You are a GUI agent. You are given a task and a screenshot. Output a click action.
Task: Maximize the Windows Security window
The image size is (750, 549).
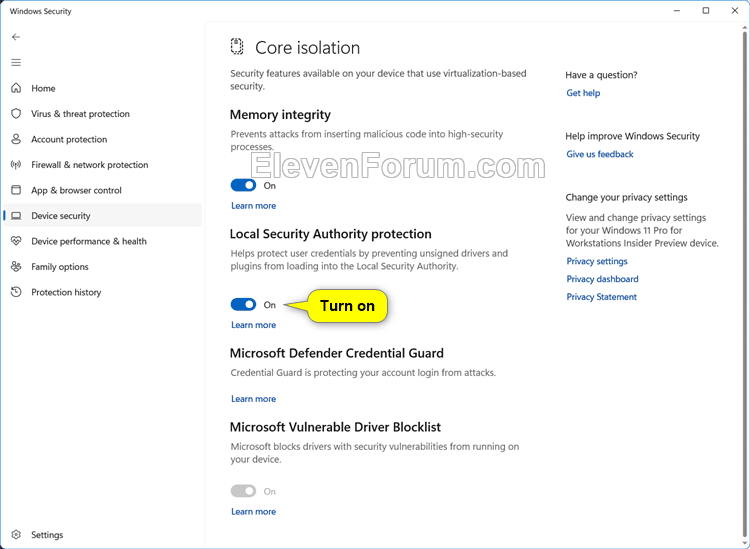(x=706, y=11)
